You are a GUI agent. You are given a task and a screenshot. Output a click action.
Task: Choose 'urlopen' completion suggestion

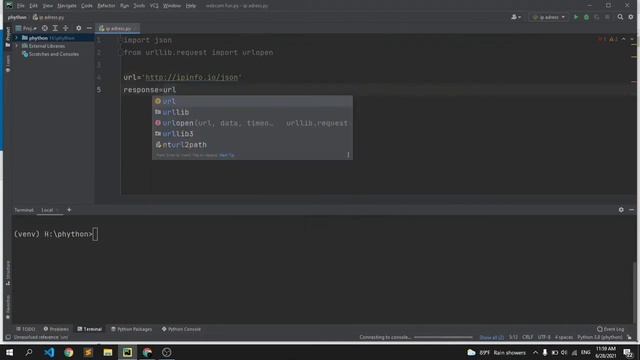point(252,123)
